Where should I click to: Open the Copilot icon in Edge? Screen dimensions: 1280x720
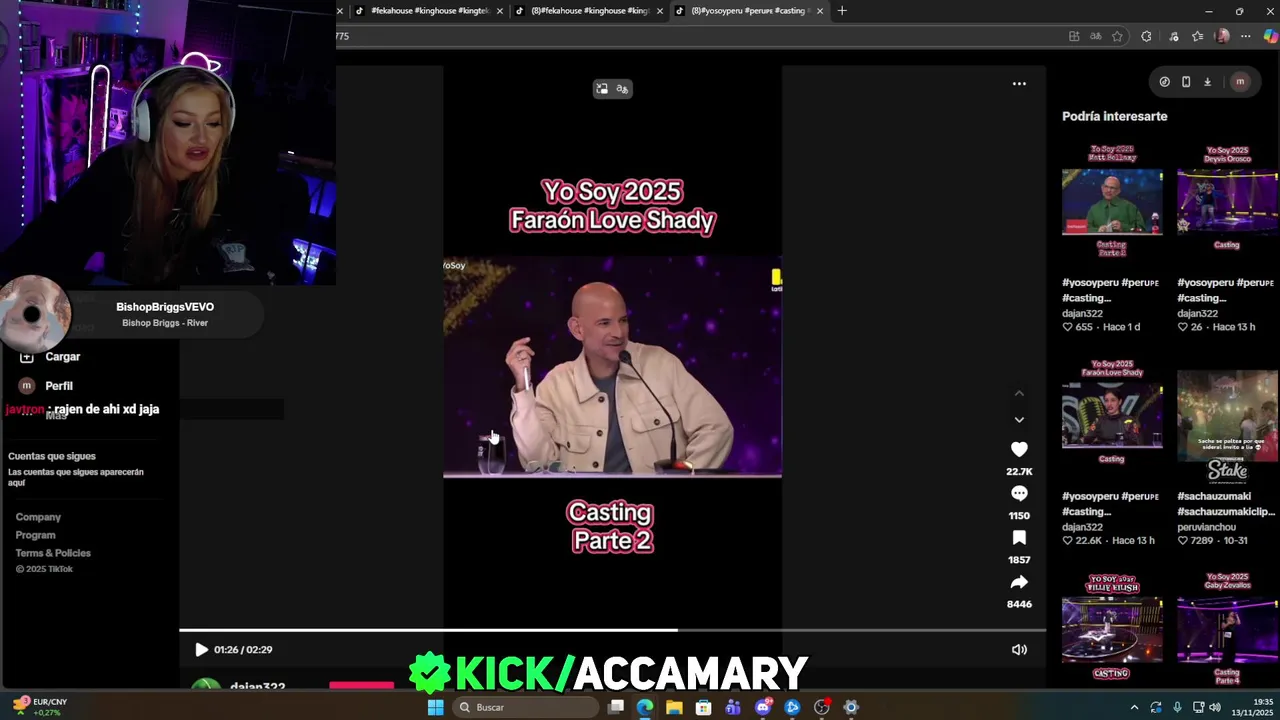1269,36
